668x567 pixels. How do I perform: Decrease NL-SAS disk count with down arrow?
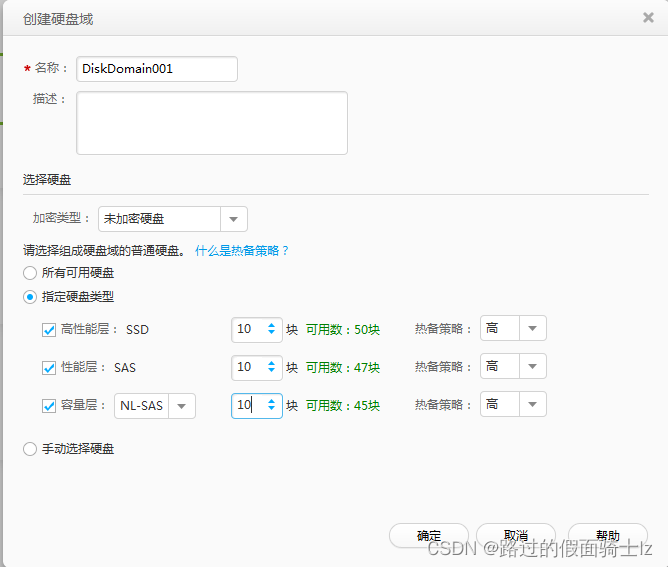[x=271, y=408]
